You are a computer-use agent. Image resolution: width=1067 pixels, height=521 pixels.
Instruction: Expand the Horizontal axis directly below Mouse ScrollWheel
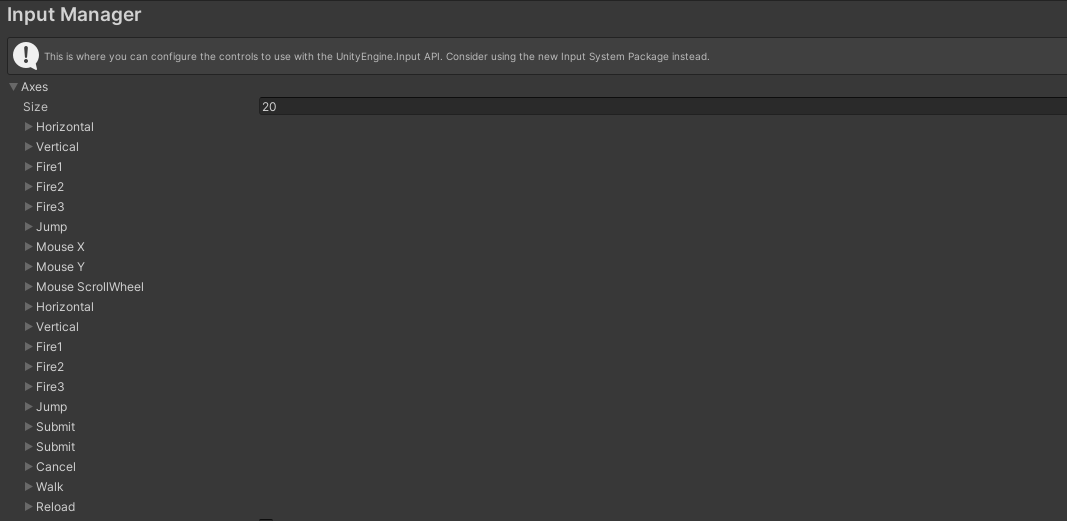click(29, 306)
